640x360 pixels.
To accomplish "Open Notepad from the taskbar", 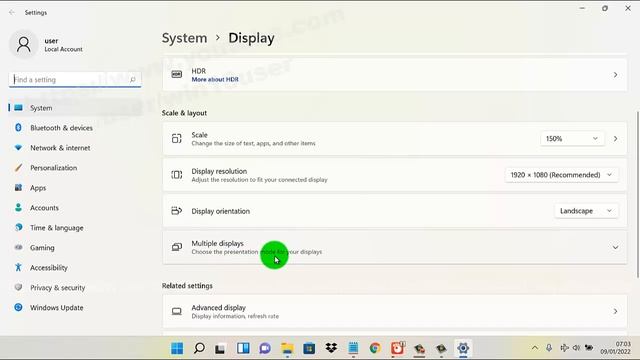I will 353,348.
